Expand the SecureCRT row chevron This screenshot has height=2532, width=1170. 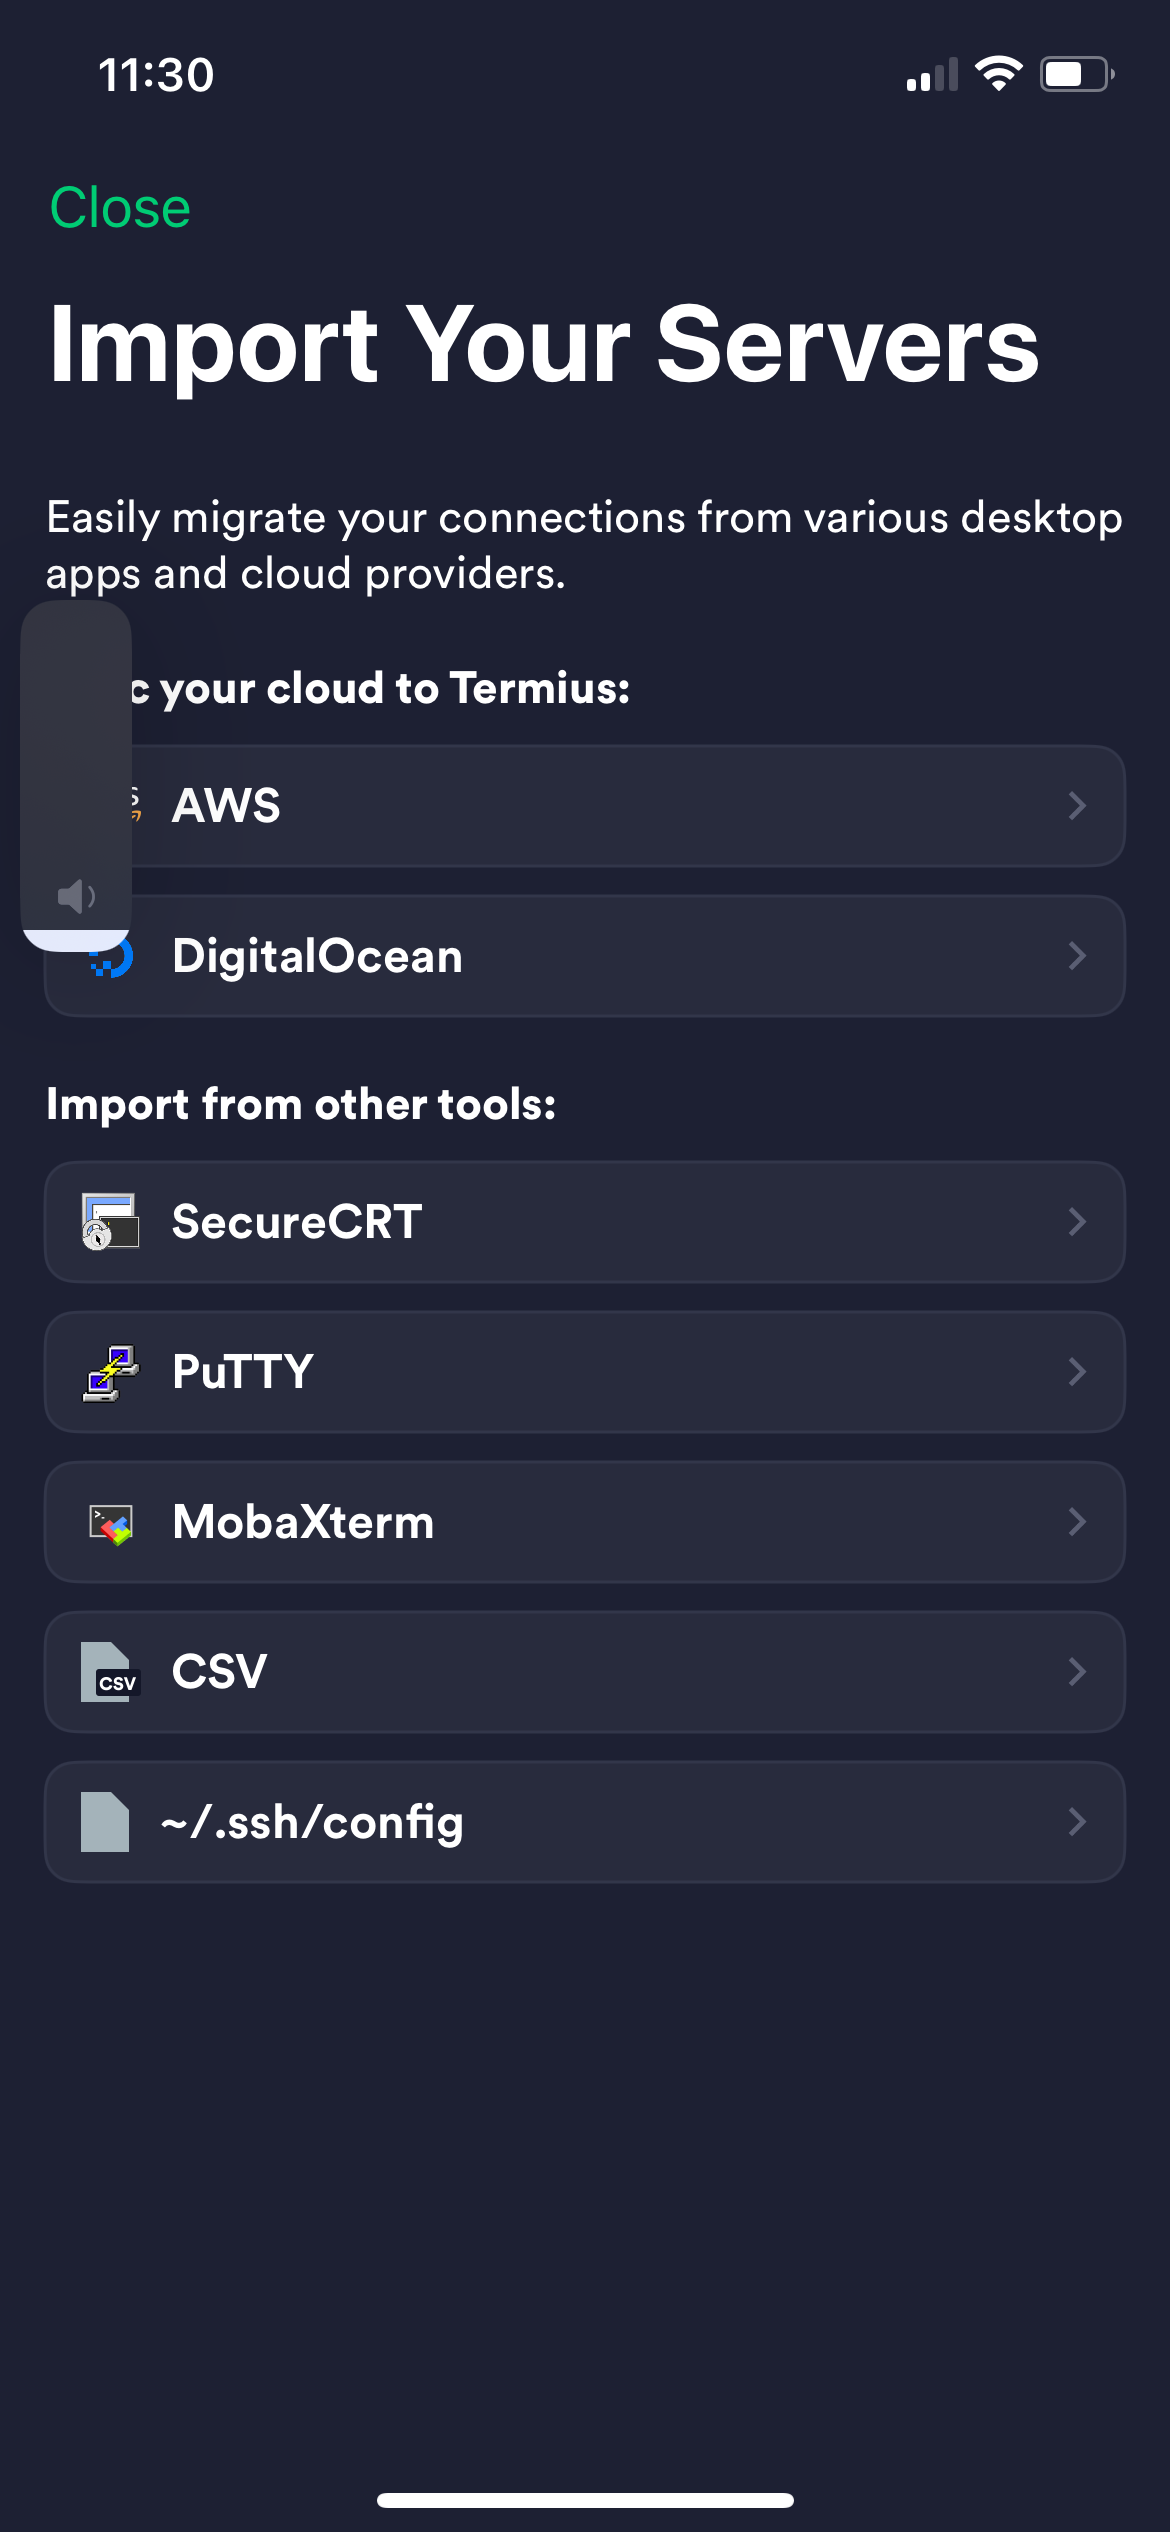click(1078, 1221)
